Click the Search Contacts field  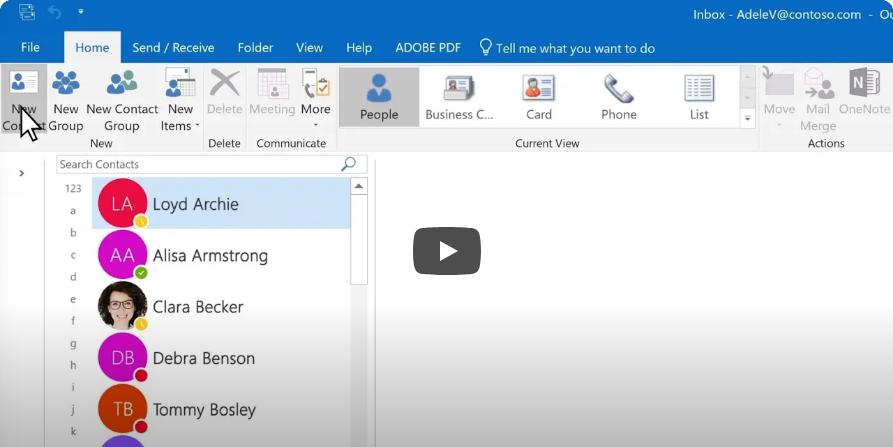(212, 164)
